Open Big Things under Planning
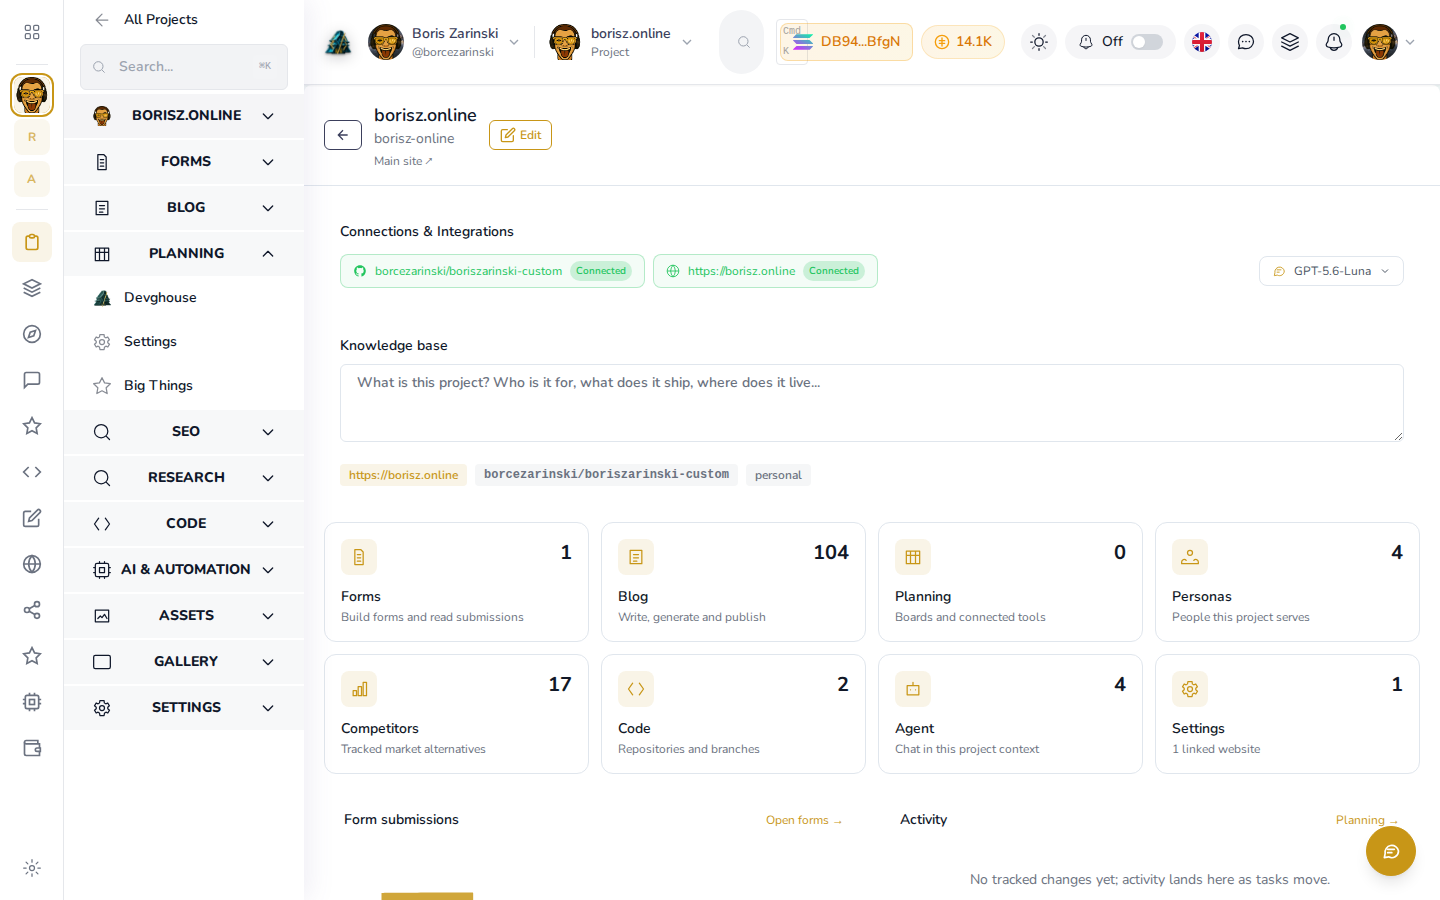1440x900 pixels. point(184,386)
